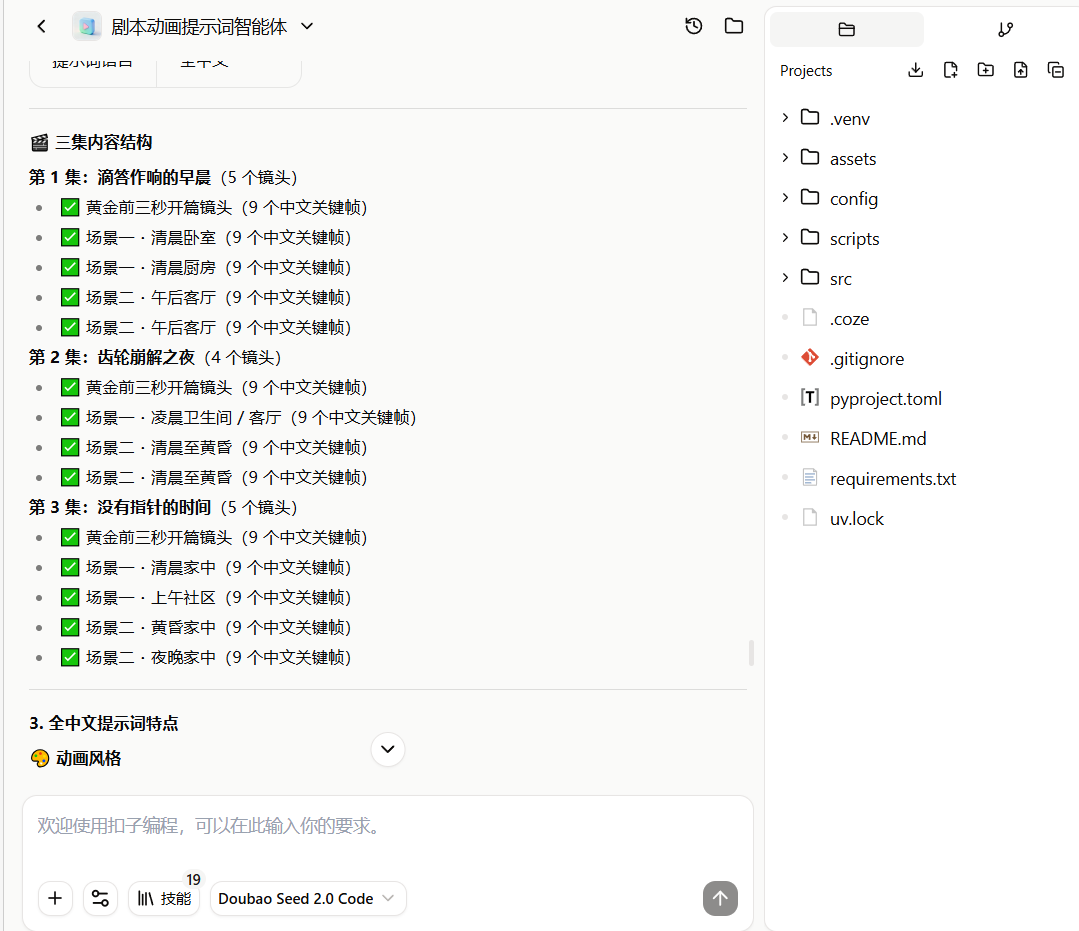Open the version history icon

[x=693, y=26]
